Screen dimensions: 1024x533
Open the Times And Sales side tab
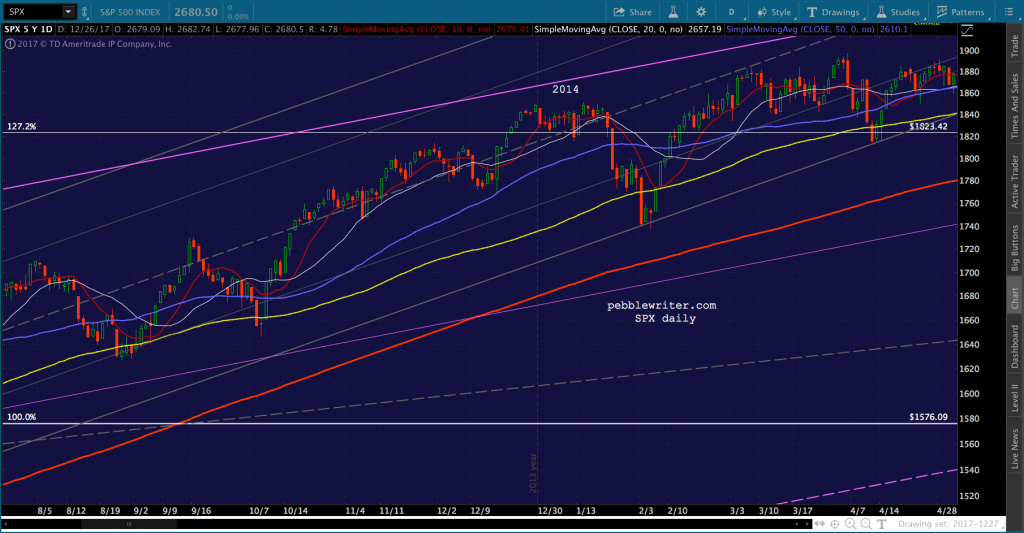pyautogui.click(x=1016, y=105)
